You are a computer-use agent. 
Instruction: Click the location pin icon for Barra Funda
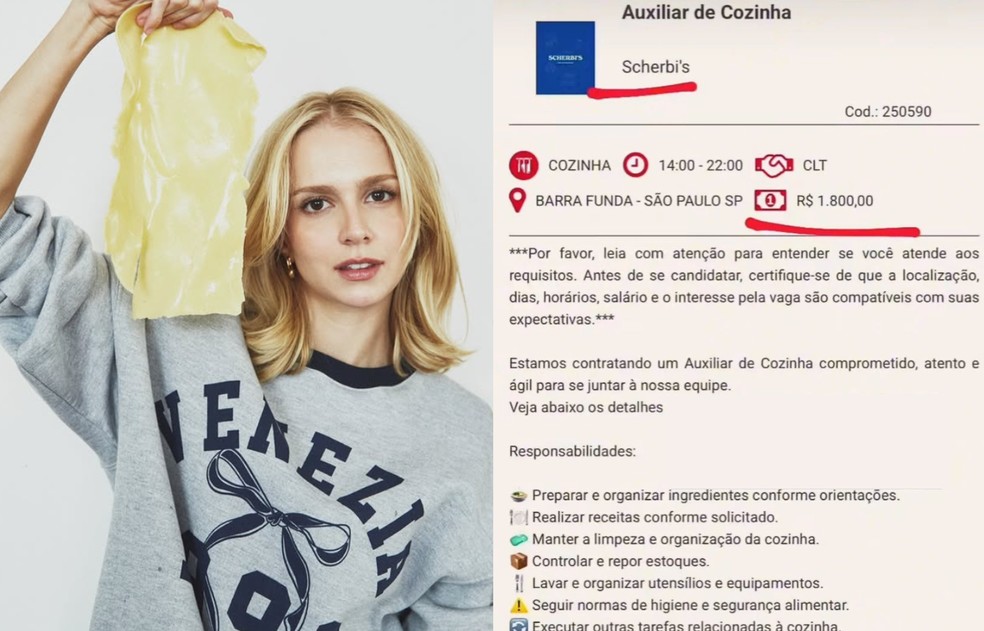(x=517, y=201)
